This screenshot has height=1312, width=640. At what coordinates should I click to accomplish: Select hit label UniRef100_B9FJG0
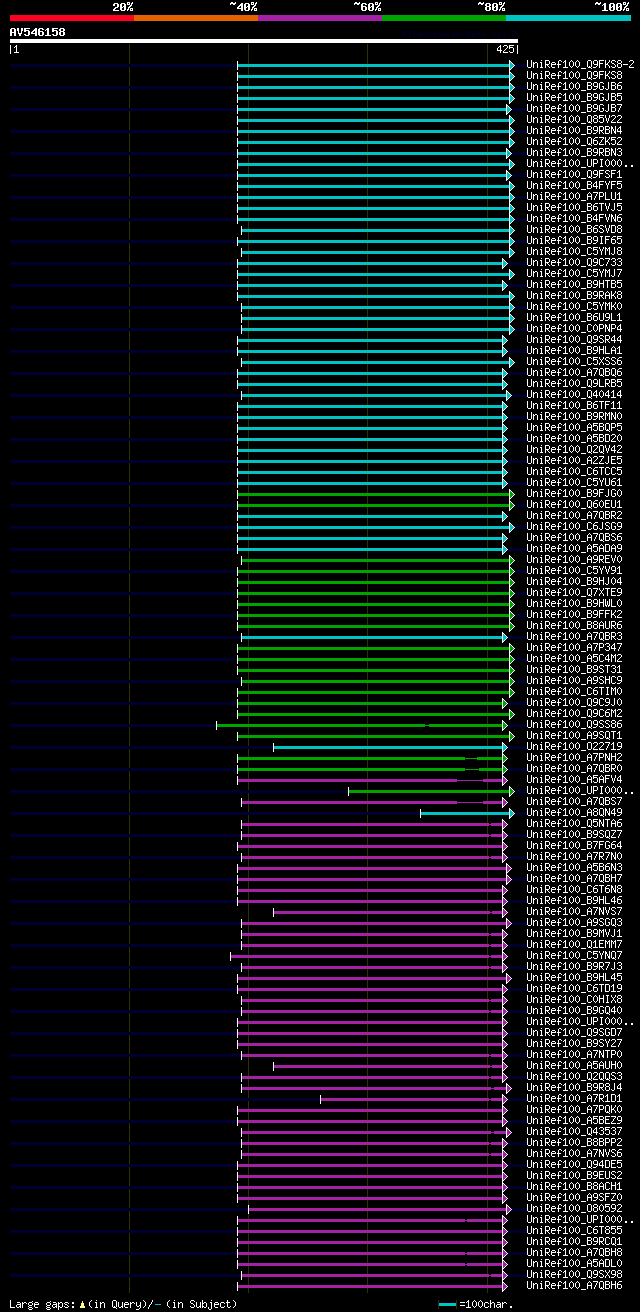tap(575, 493)
